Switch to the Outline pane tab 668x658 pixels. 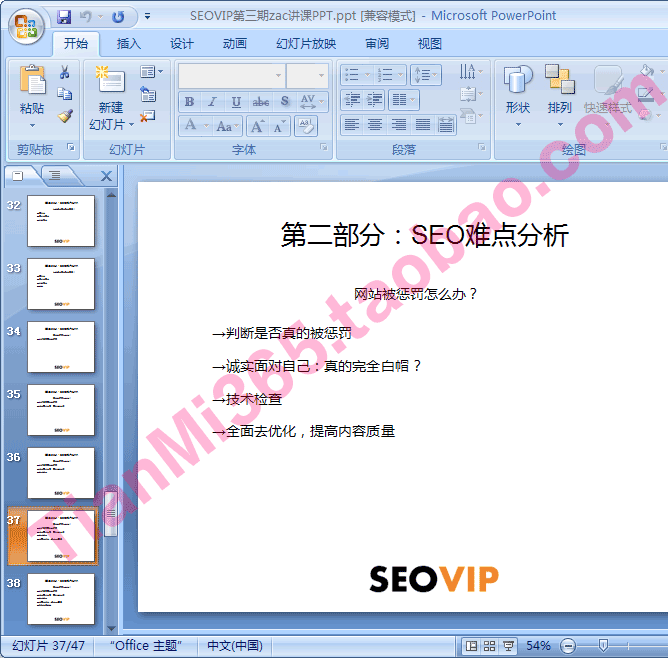pyautogui.click(x=55, y=175)
